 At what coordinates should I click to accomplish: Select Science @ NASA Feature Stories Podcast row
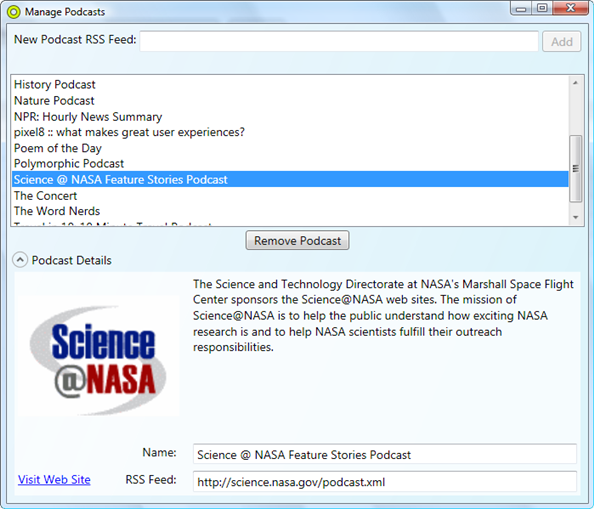(290, 179)
